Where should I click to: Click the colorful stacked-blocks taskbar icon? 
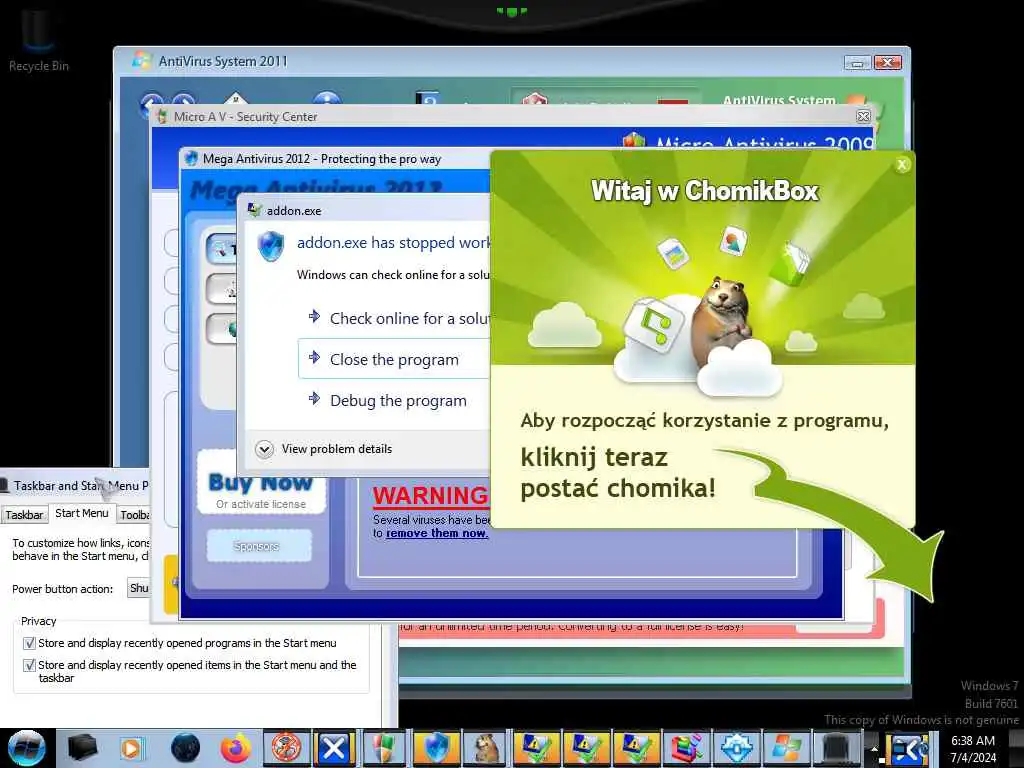[686, 748]
